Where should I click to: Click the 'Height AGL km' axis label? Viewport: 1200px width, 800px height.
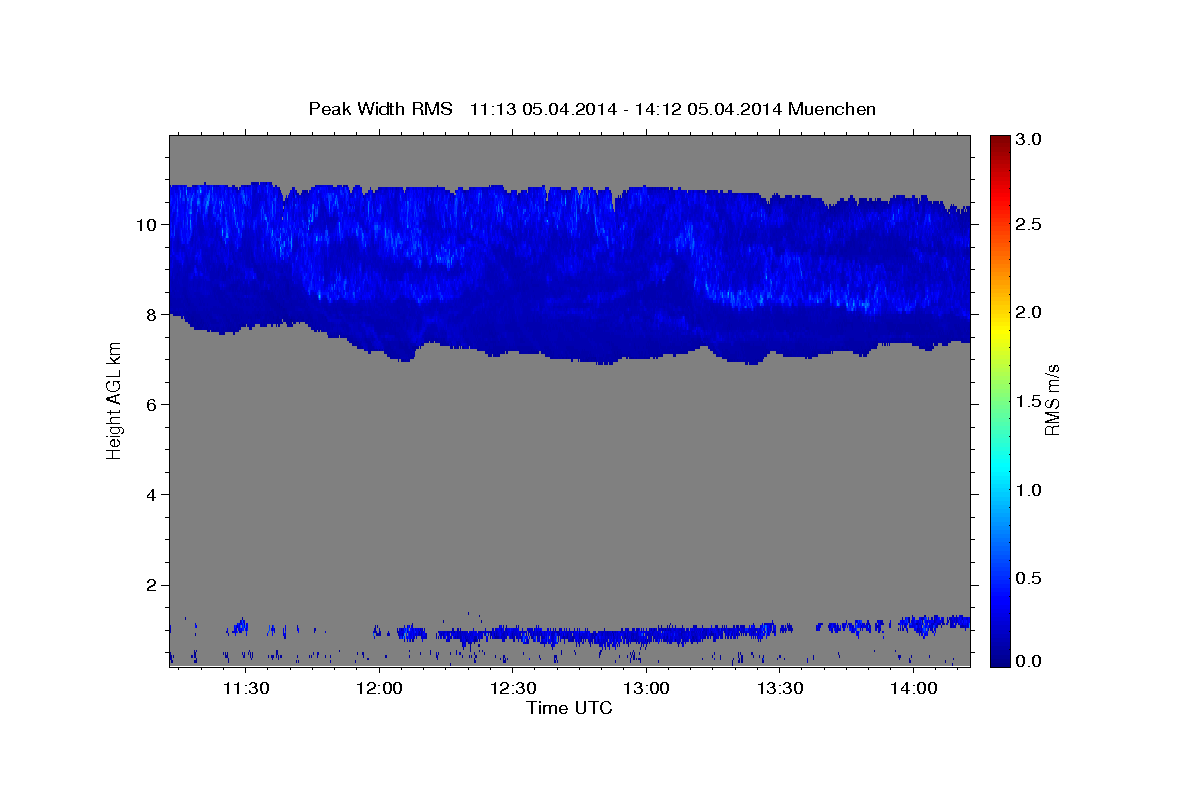point(115,401)
